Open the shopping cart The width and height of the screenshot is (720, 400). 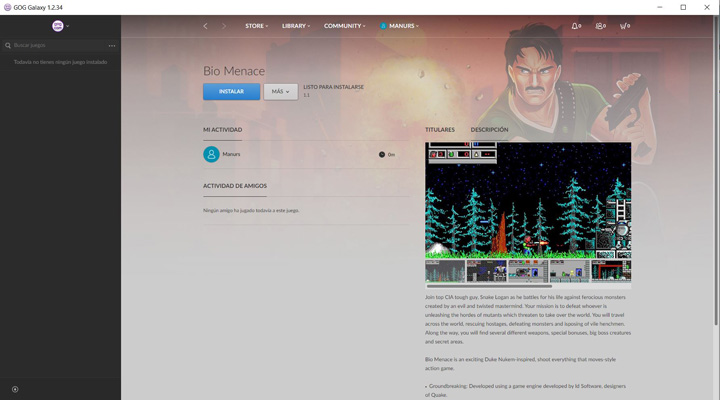(624, 26)
